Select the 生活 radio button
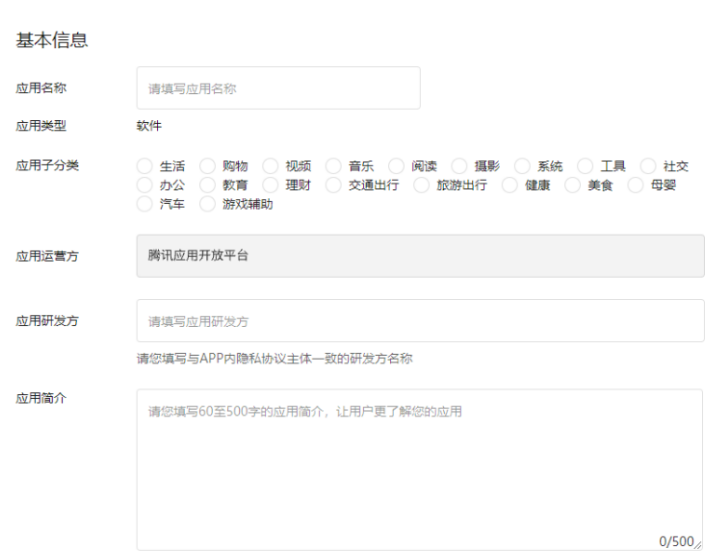The width and height of the screenshot is (727, 554). point(145,166)
